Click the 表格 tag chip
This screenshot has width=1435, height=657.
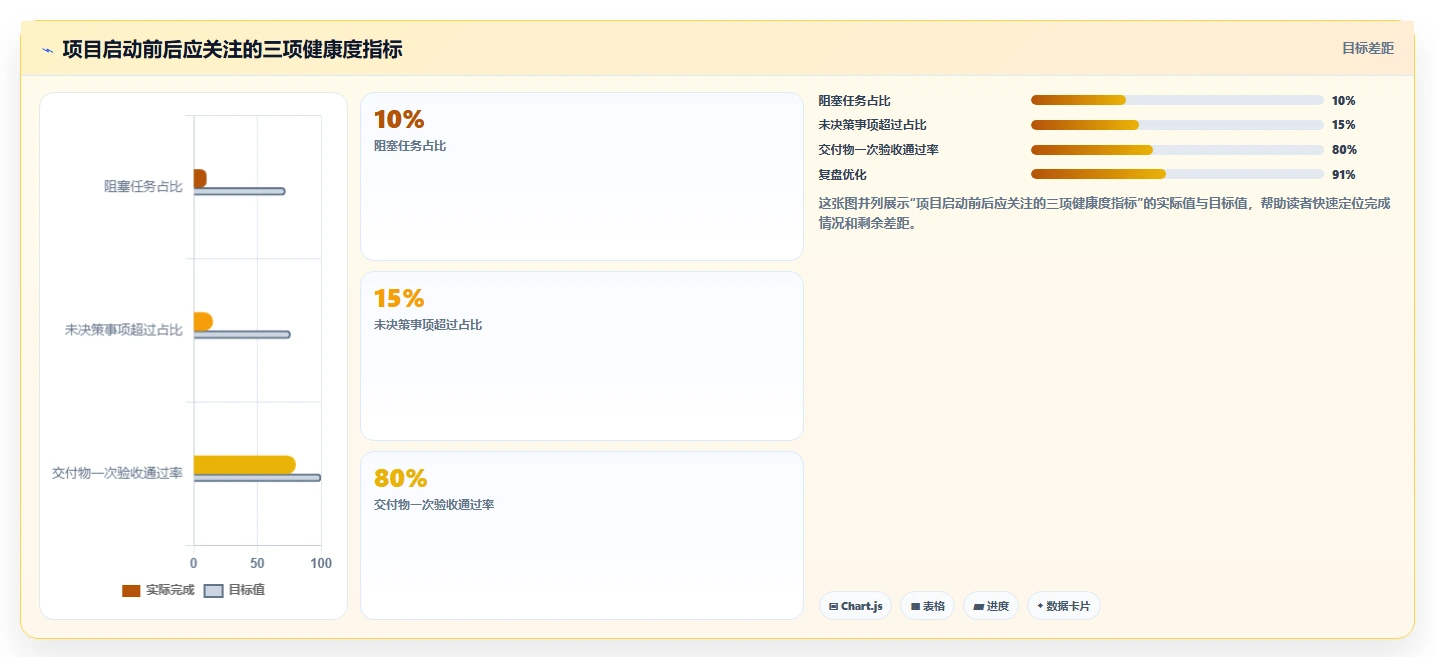click(928, 606)
